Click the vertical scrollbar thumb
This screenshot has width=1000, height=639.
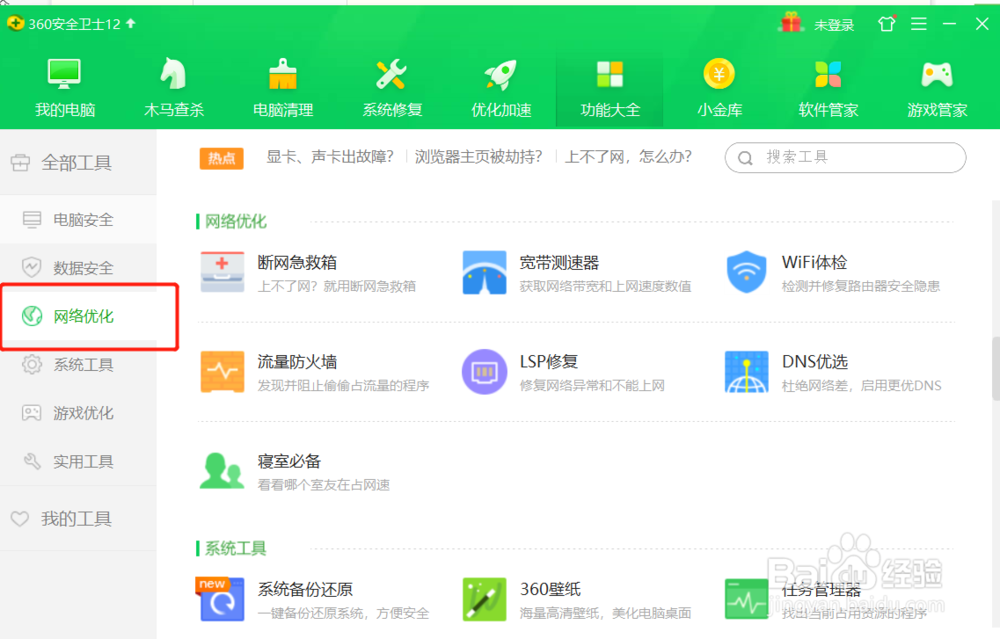coord(996,369)
